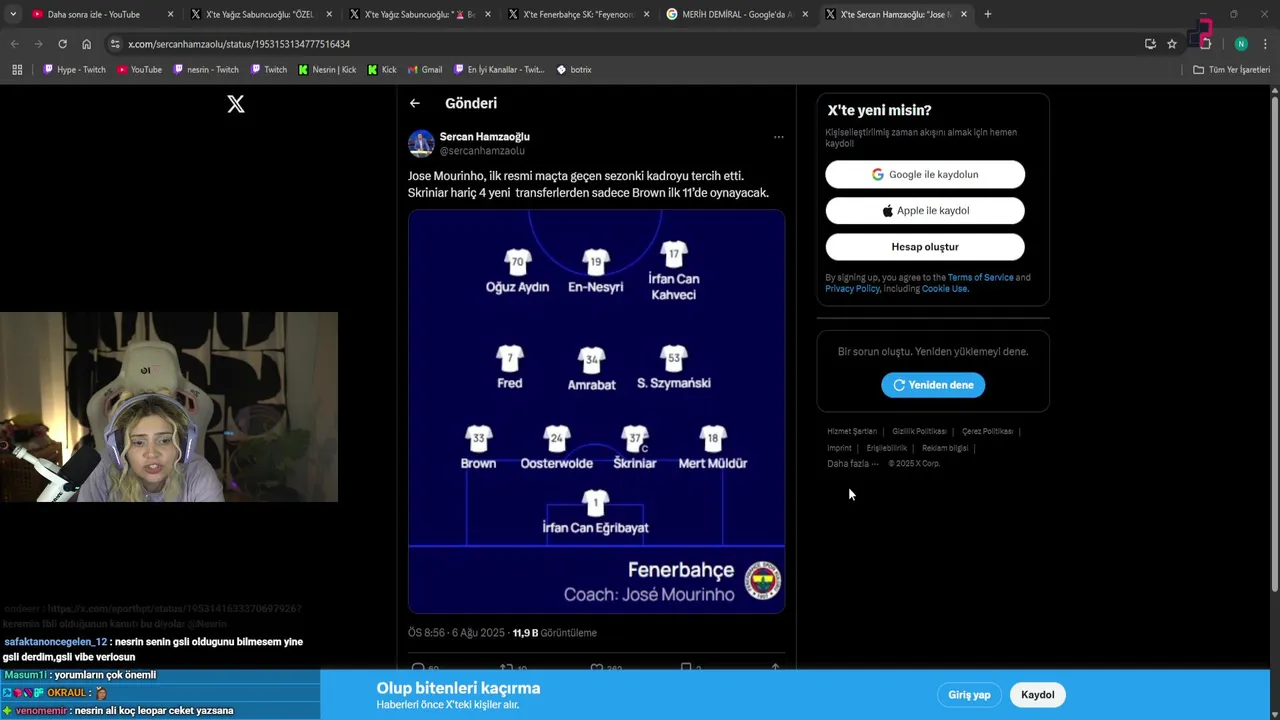Open the 'Imprint' footer link
Screen dimensions: 1280x720
pos(839,448)
